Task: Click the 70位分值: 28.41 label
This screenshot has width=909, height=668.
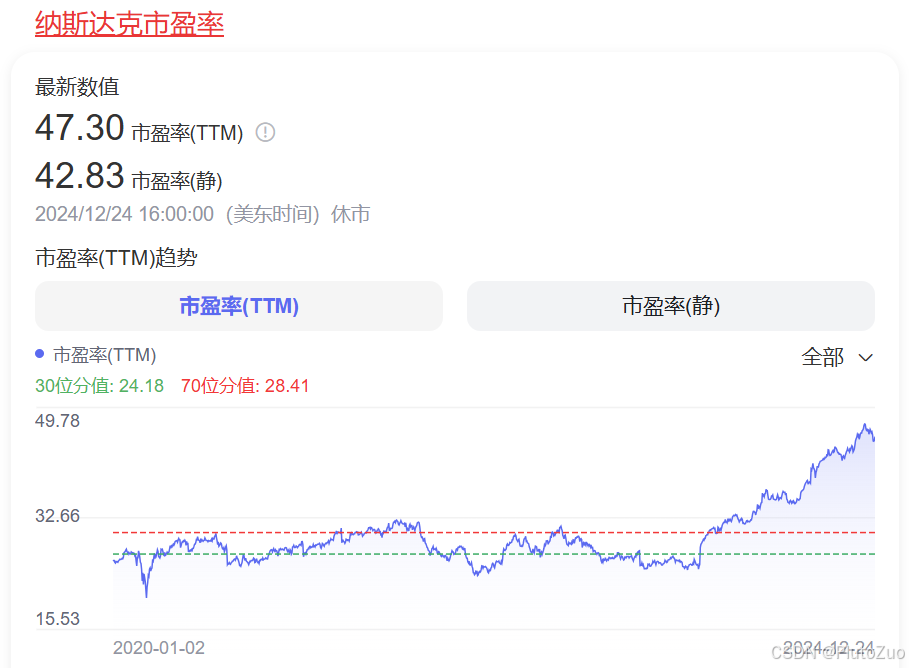Action: click(245, 386)
